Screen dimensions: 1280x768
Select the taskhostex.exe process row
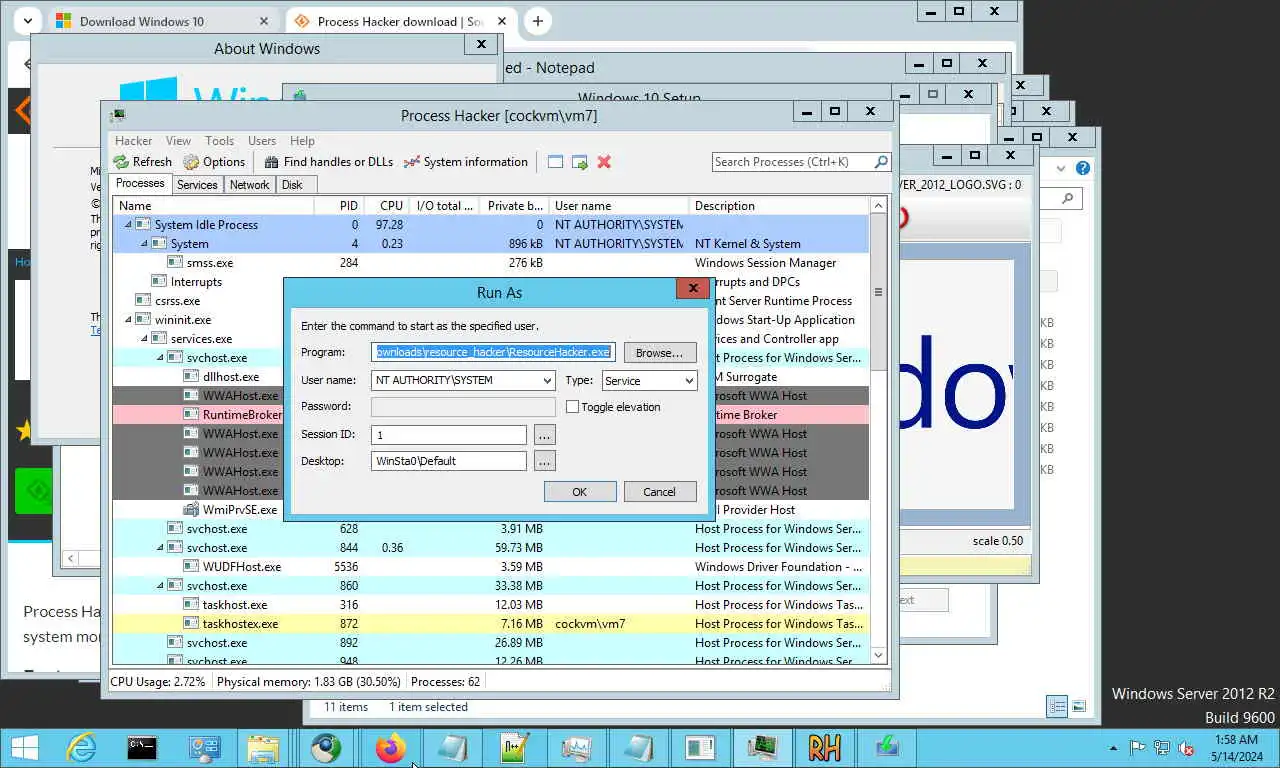pyautogui.click(x=490, y=624)
